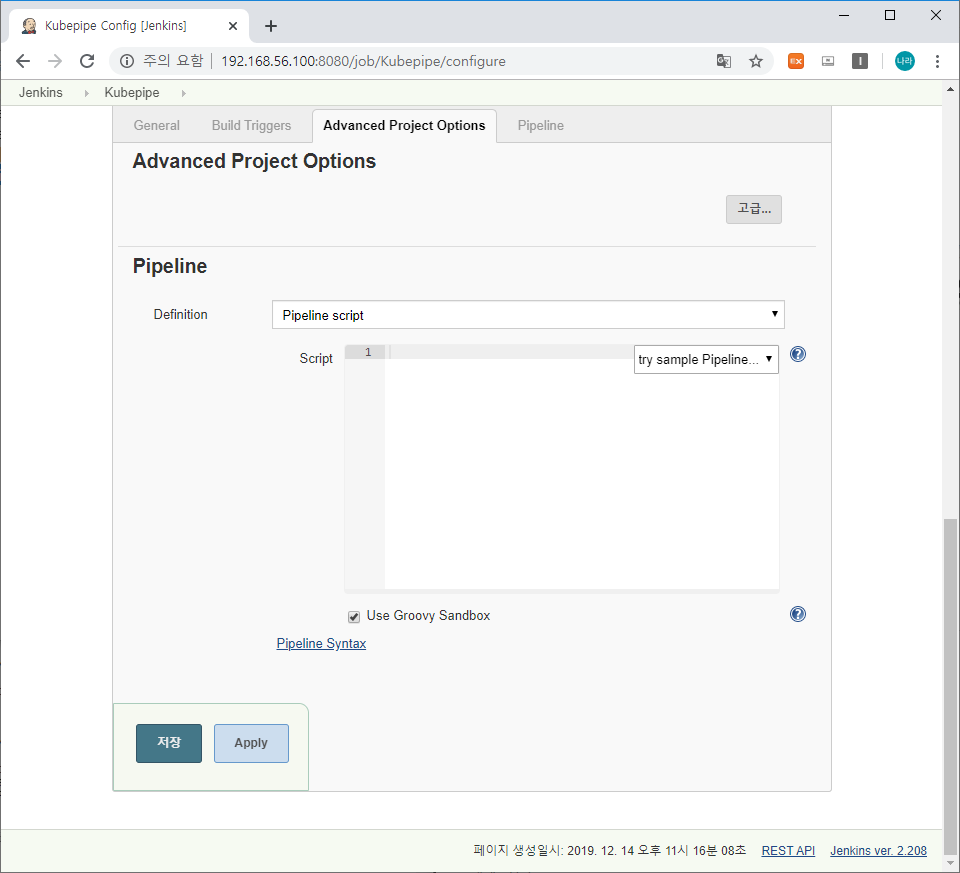Maximize the browser window
The width and height of the screenshot is (960, 873).
point(890,15)
